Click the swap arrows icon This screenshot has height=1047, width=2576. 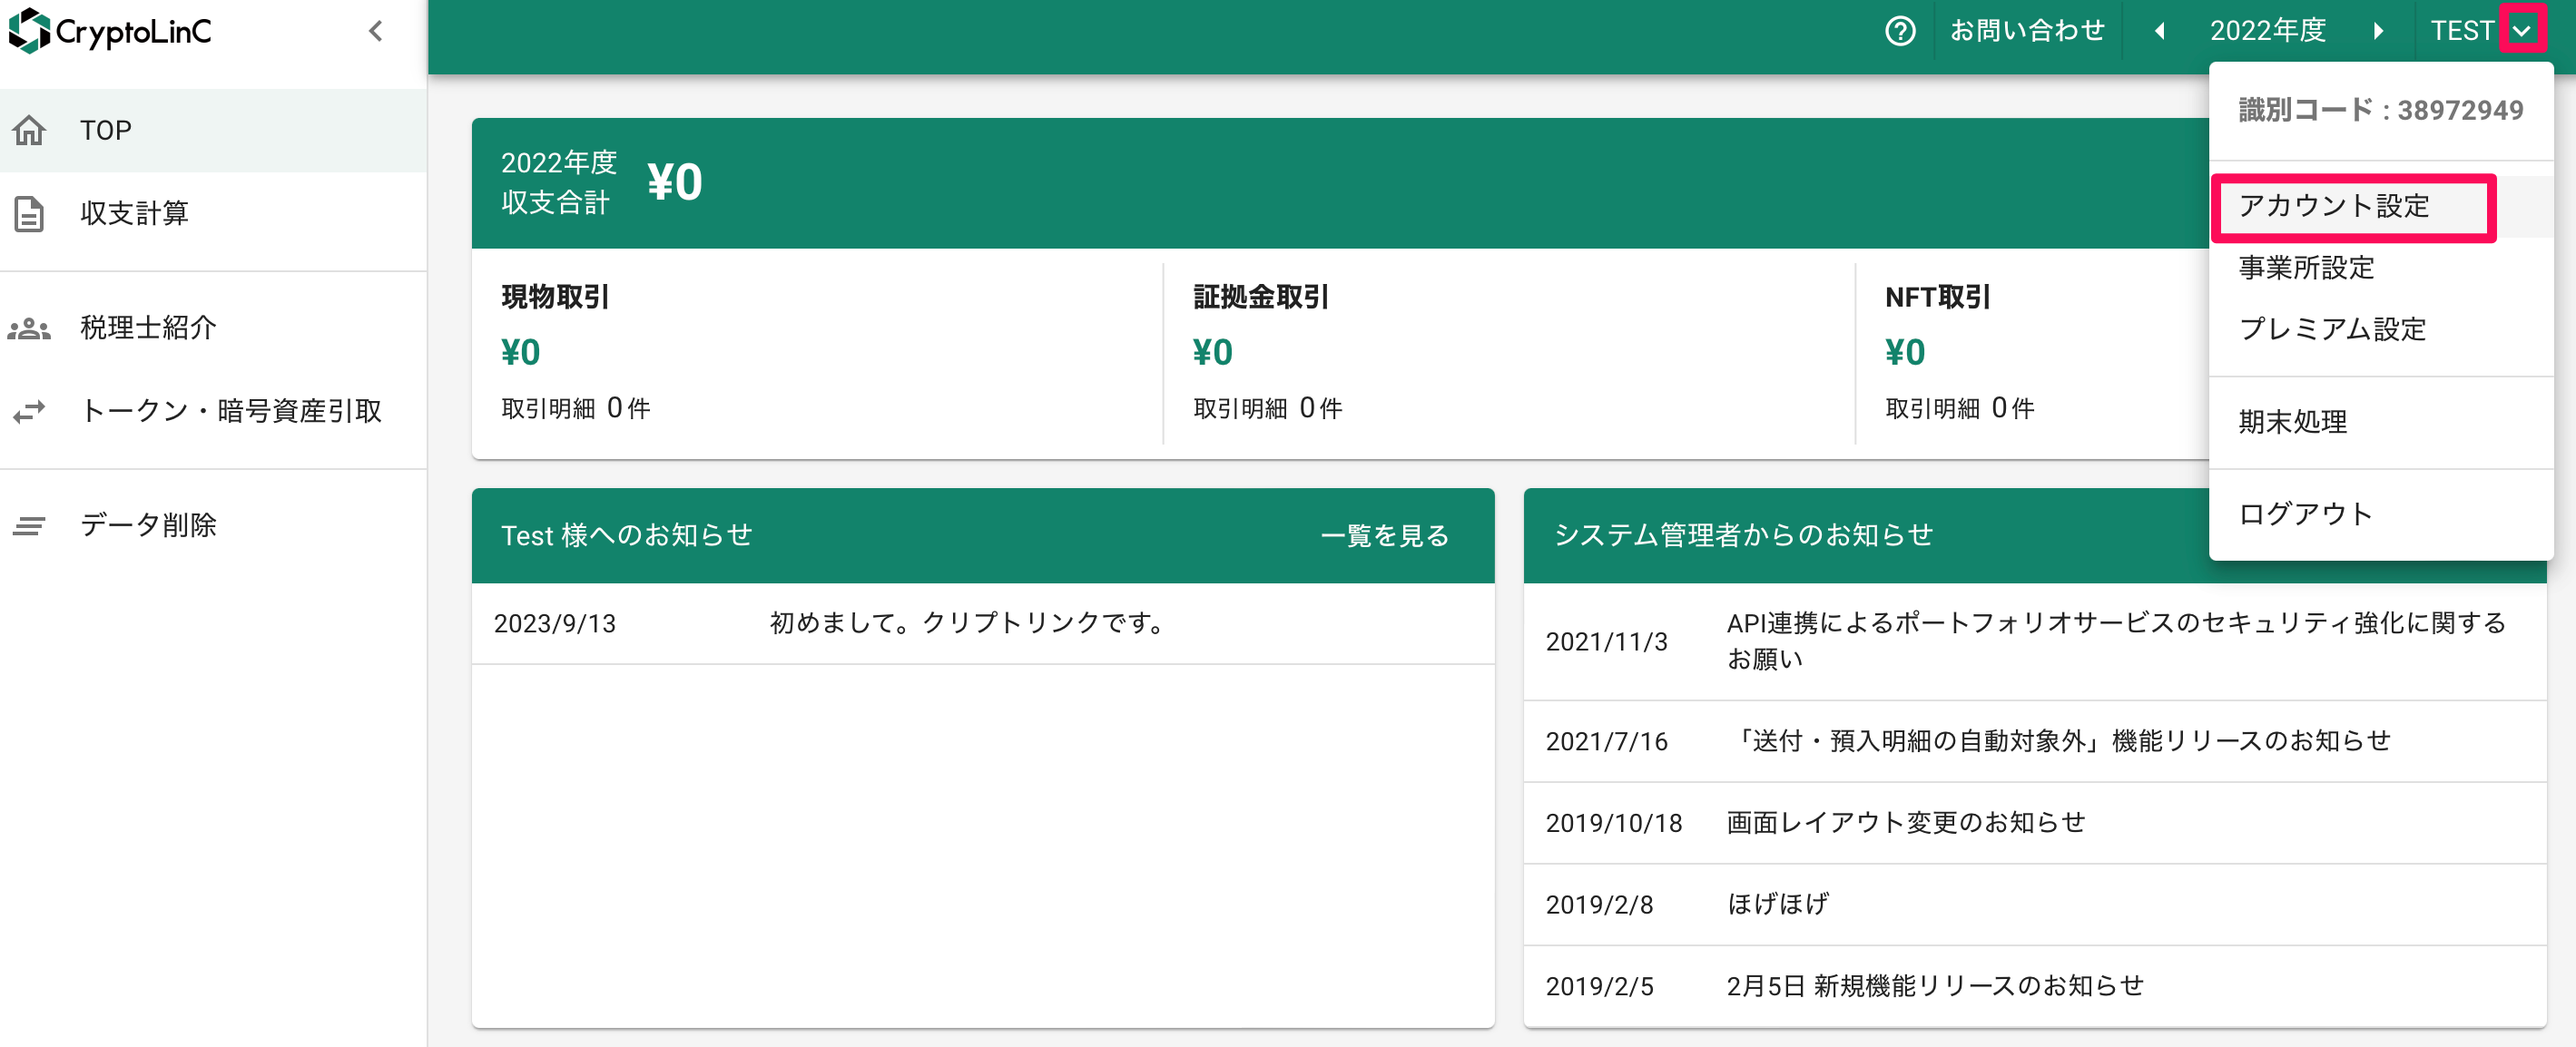(29, 411)
